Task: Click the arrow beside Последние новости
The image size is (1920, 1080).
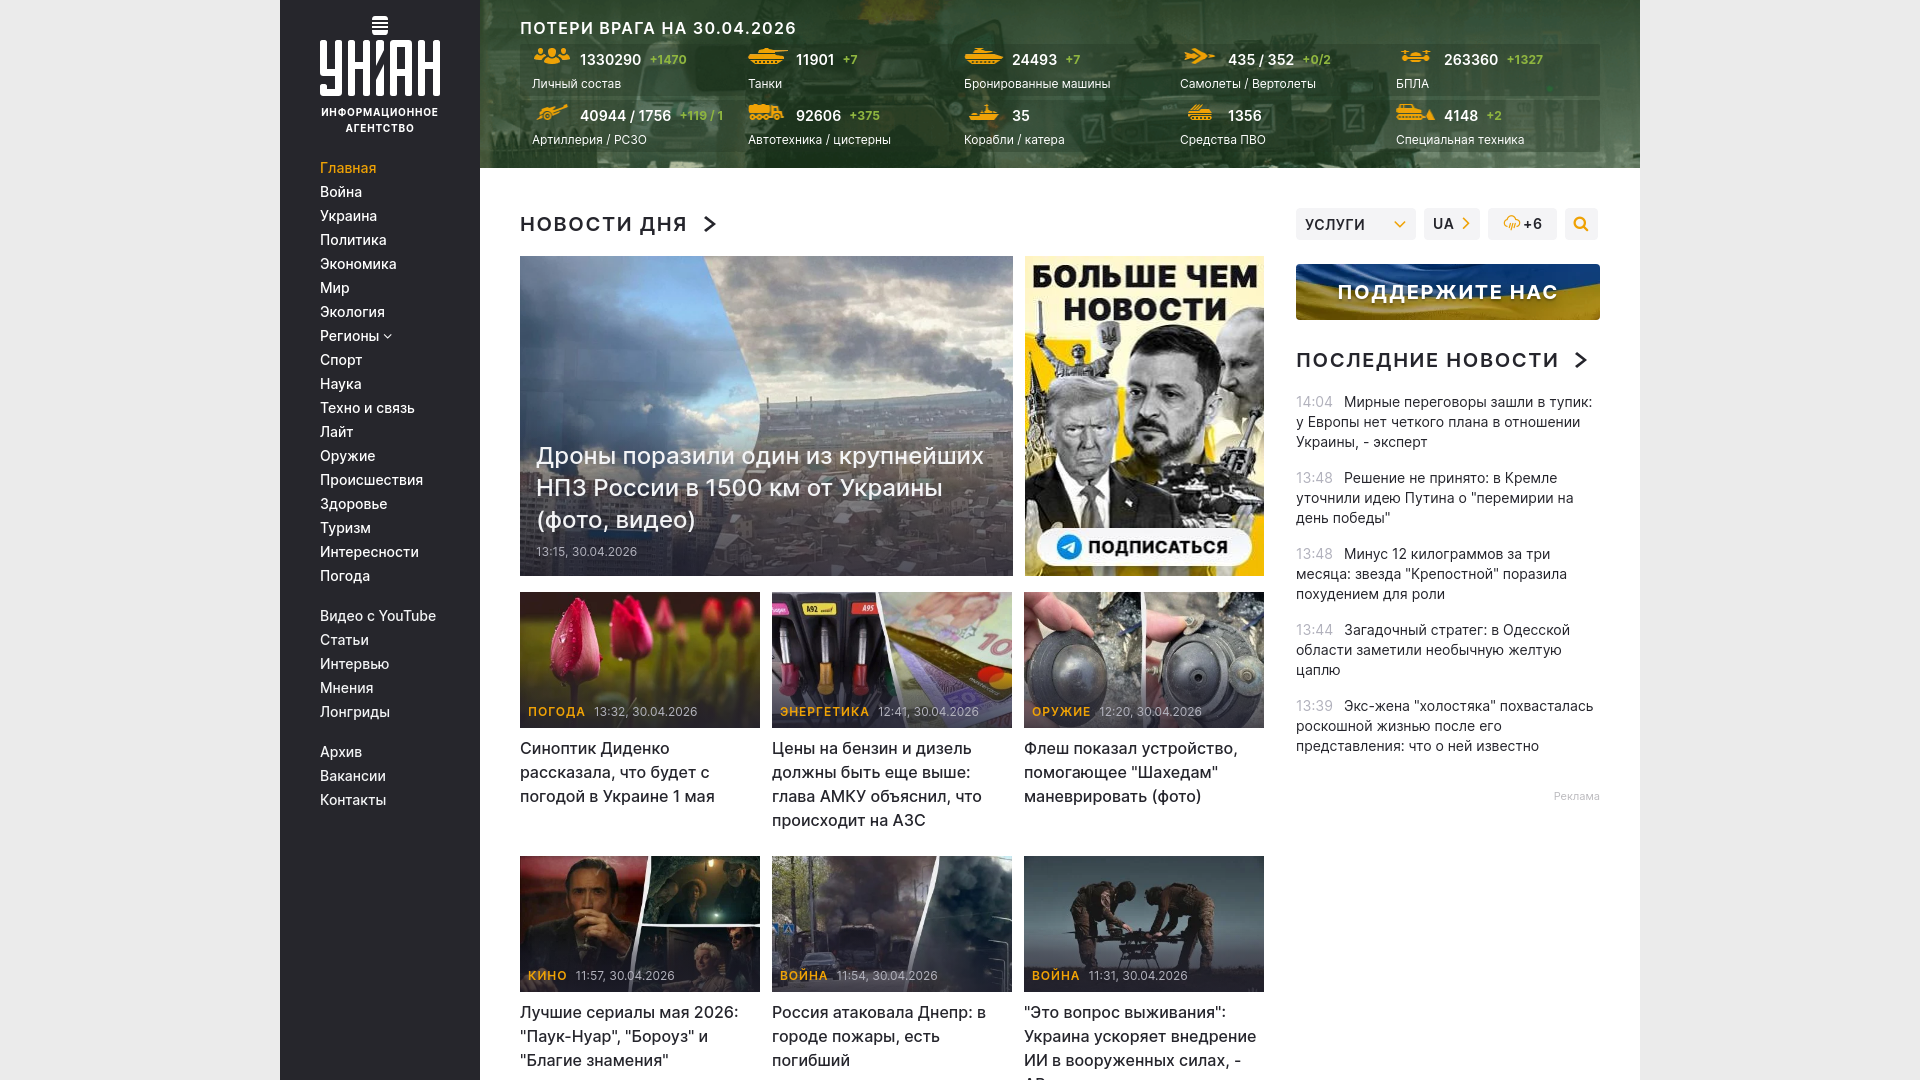Action: (1581, 360)
